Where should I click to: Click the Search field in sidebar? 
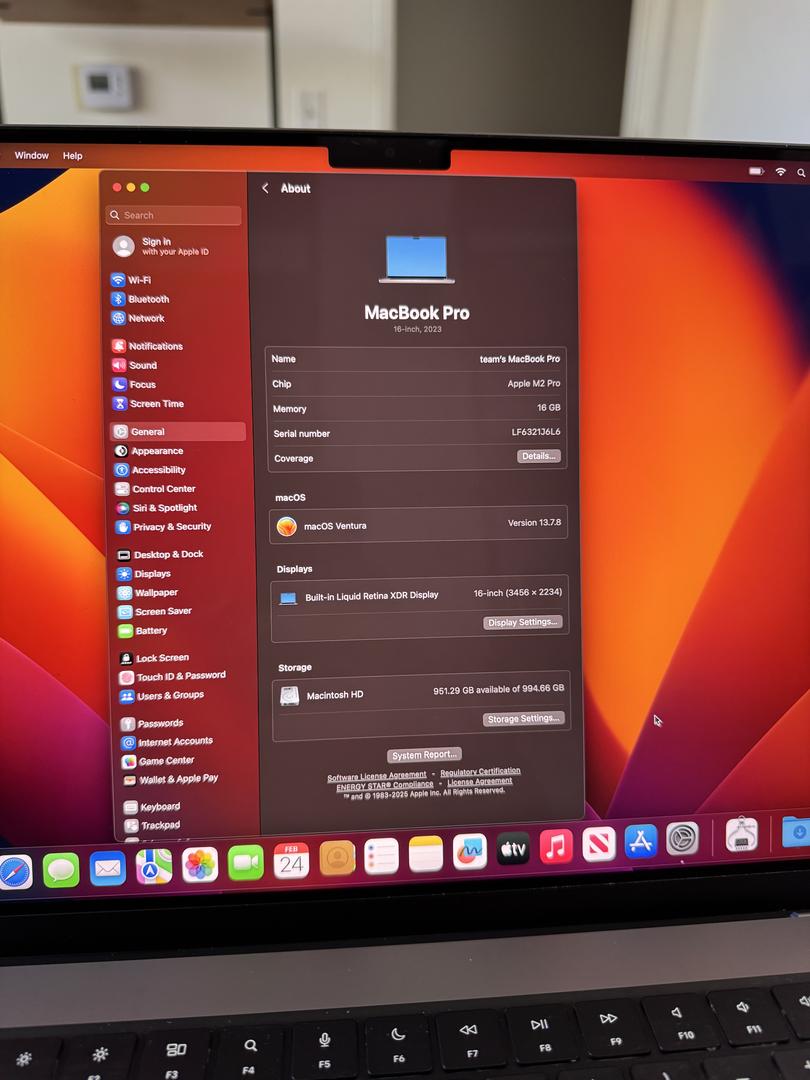(x=174, y=215)
